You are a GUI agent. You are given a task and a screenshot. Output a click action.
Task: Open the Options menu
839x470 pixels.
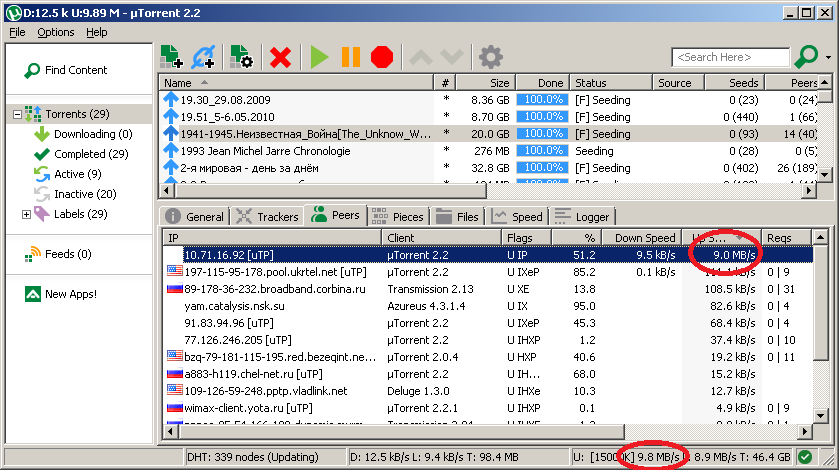56,32
